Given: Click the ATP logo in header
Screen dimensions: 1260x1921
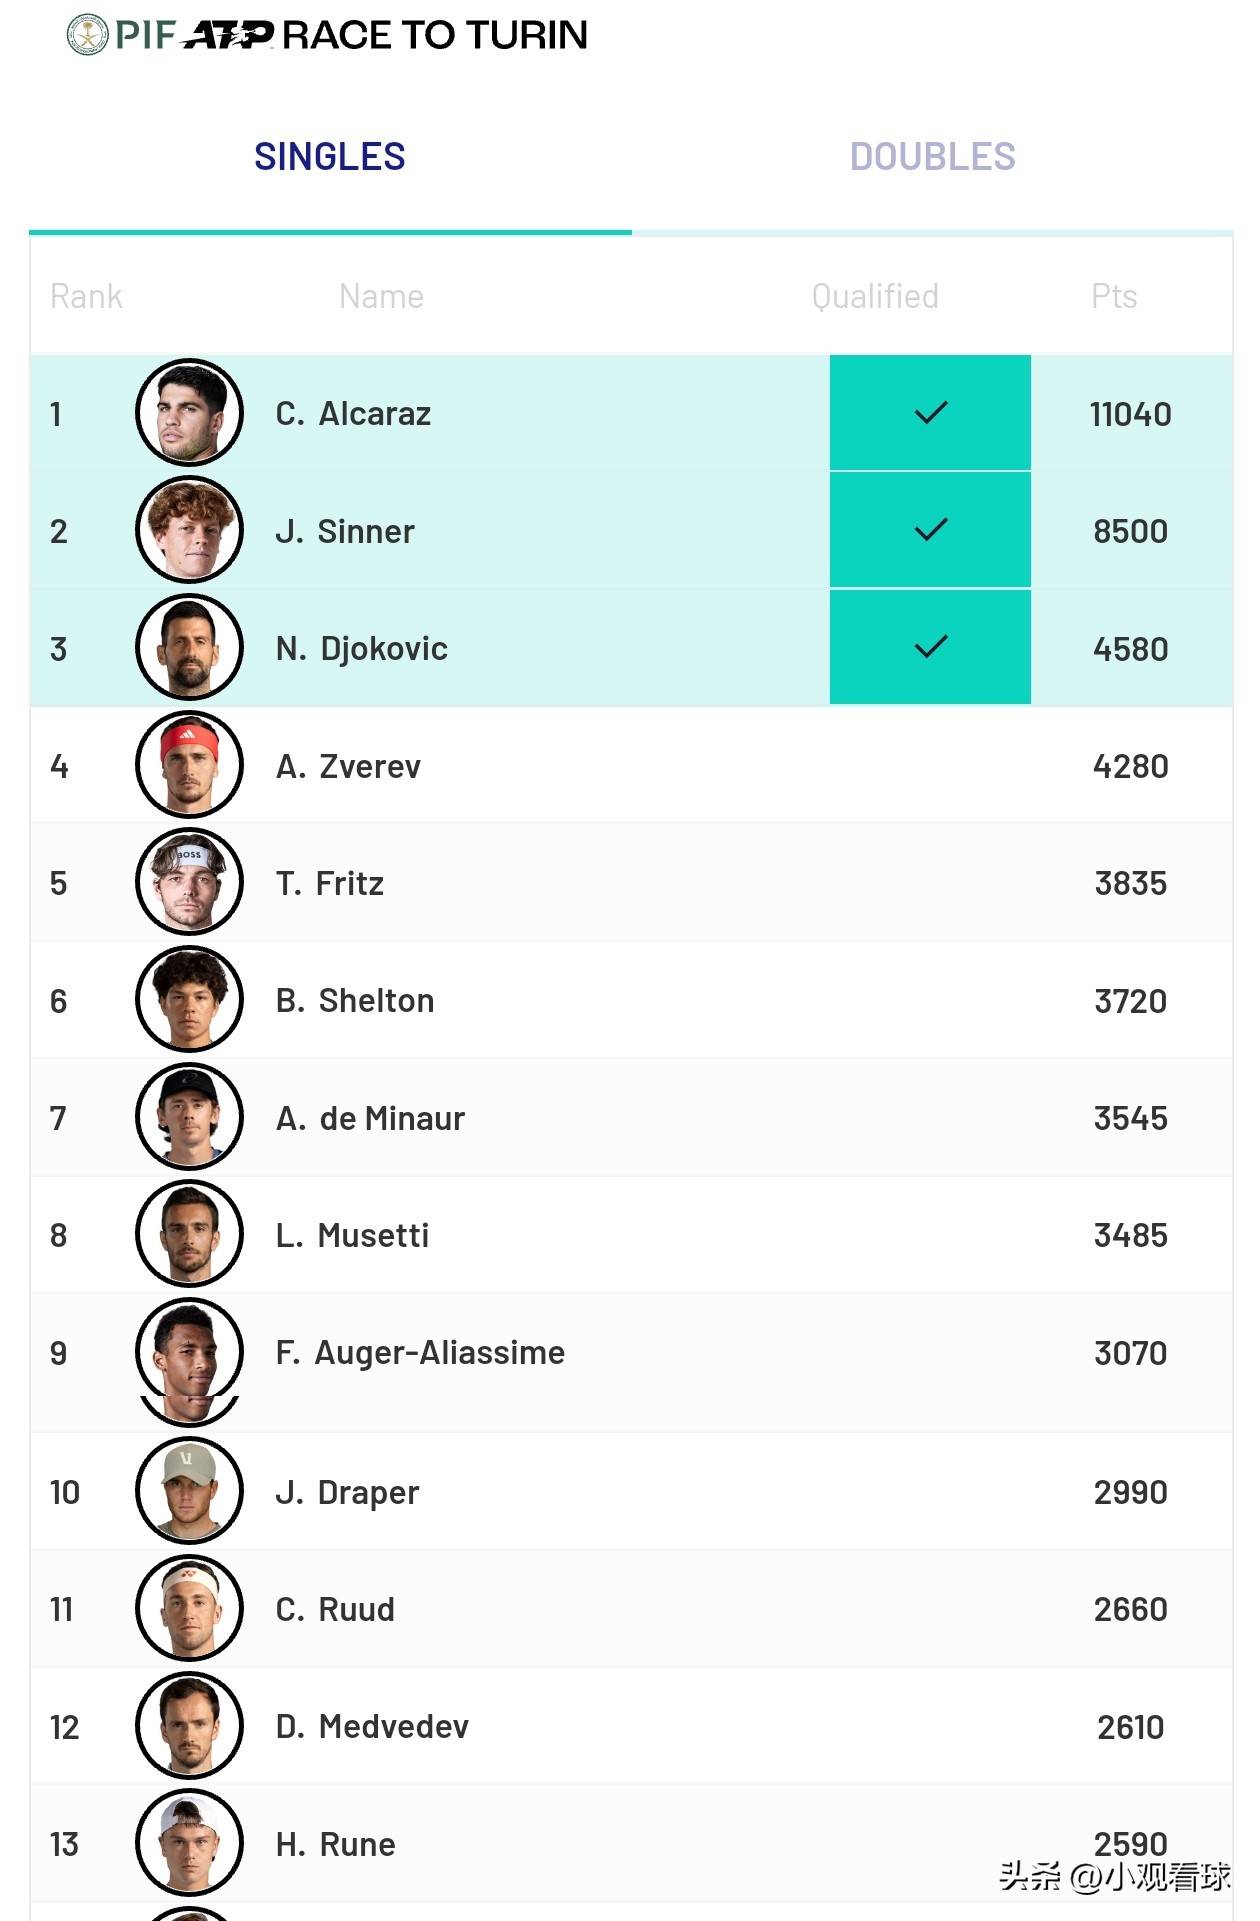Looking at the screenshot, I should tap(229, 36).
